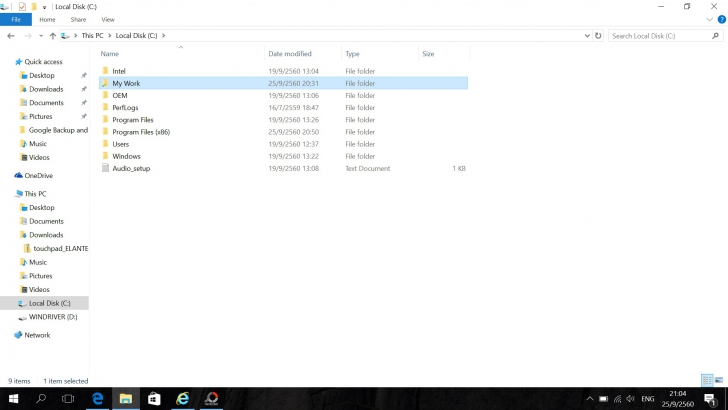Go back with the back arrow

[11, 36]
